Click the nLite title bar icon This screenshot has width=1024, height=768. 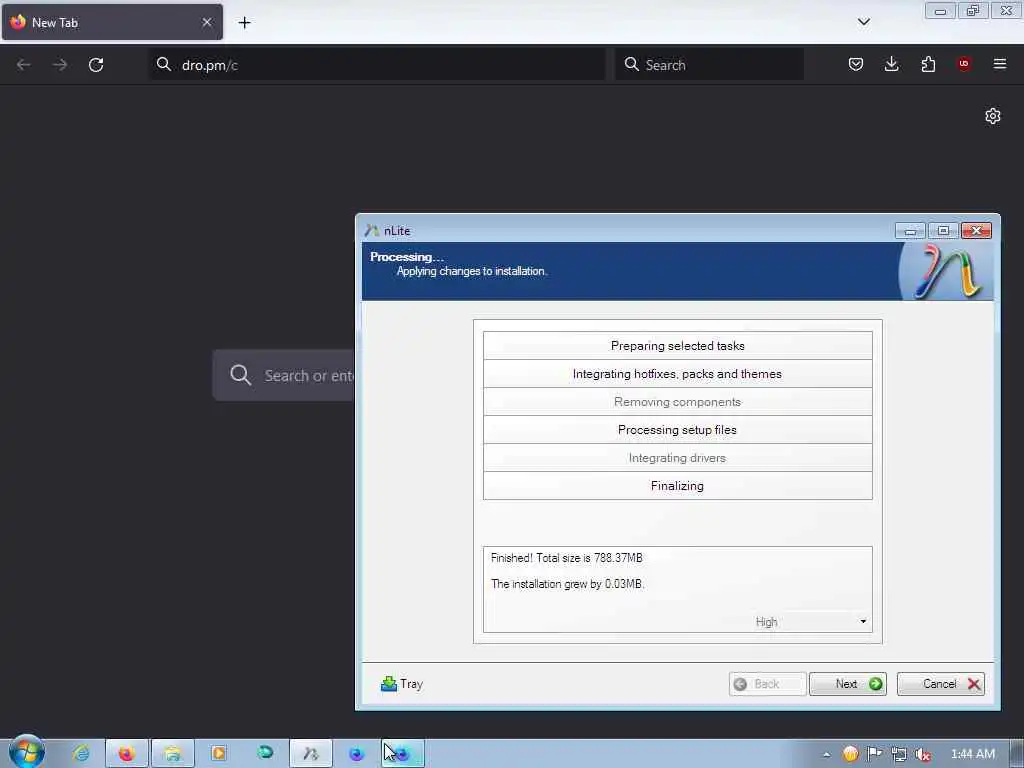[x=372, y=231]
